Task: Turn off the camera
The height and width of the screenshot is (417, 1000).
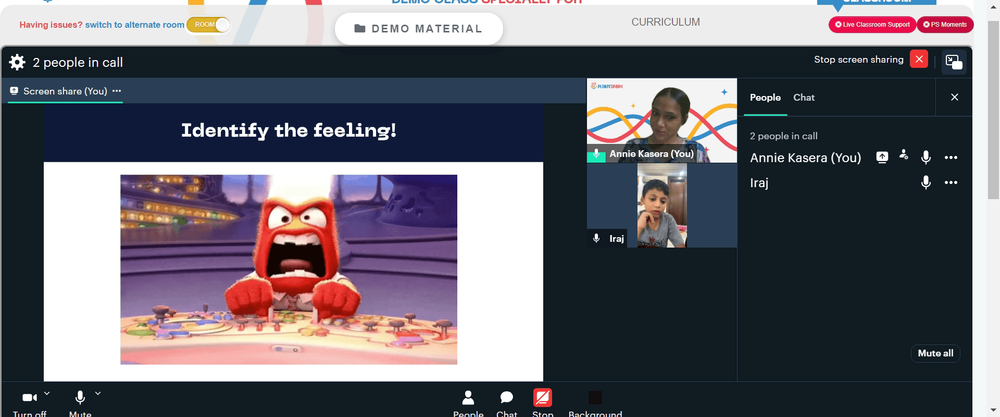Action: [29, 403]
